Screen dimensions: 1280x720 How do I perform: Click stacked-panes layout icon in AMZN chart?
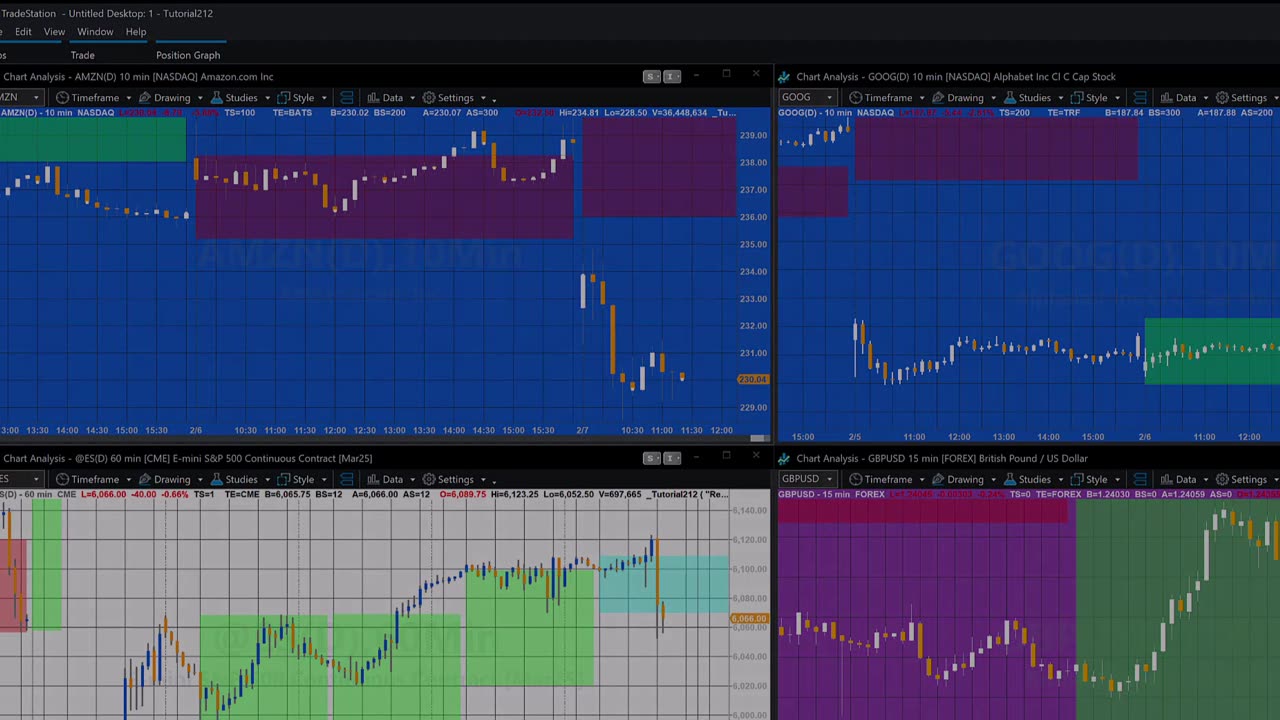click(x=347, y=98)
